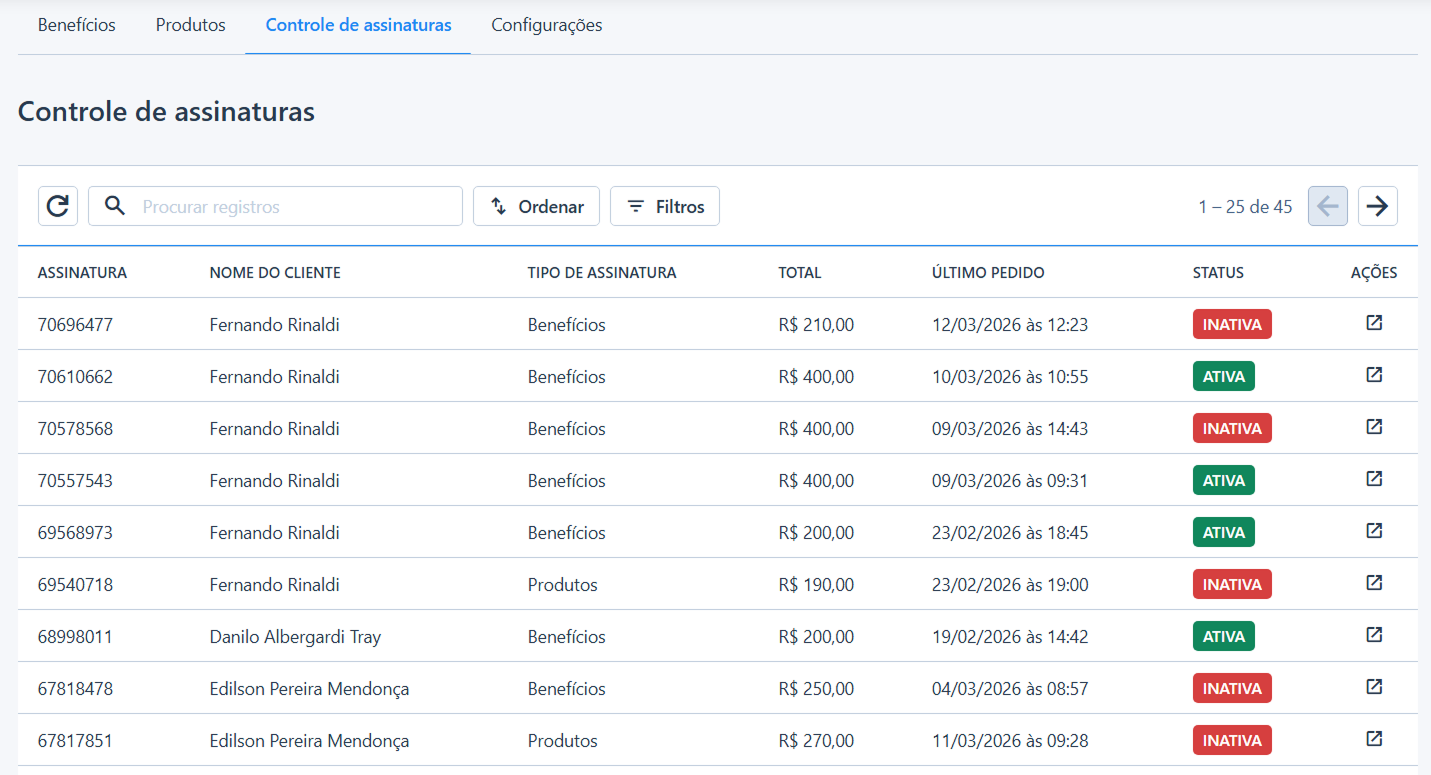Select subscription number 69540718
This screenshot has height=775, width=1431.
click(75, 585)
